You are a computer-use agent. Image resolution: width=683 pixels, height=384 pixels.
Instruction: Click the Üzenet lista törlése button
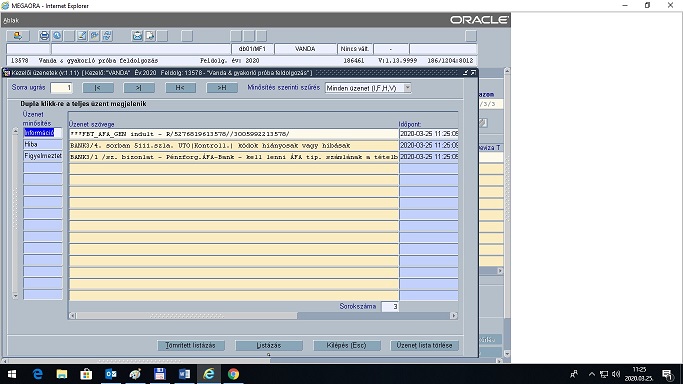[x=425, y=345]
